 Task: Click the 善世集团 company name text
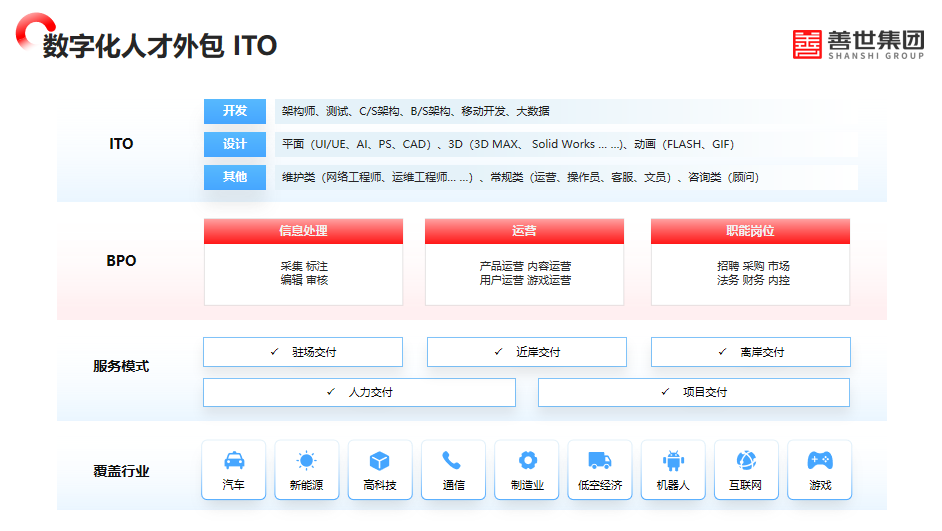tap(876, 40)
